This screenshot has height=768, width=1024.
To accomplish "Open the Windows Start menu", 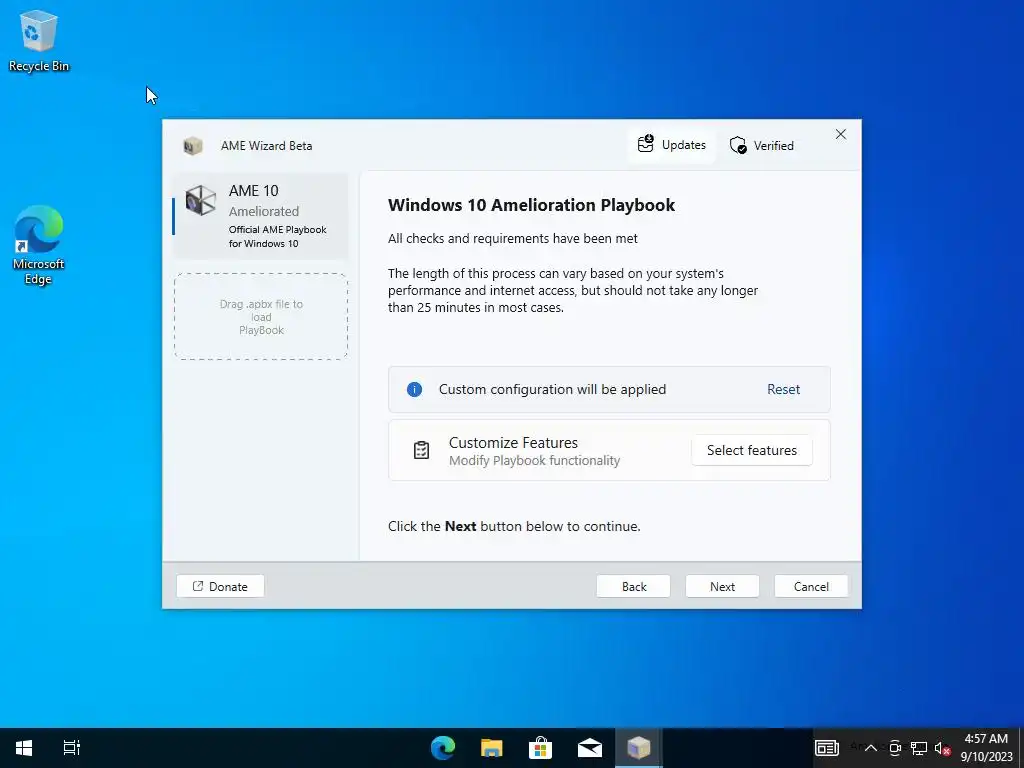I will (24, 748).
